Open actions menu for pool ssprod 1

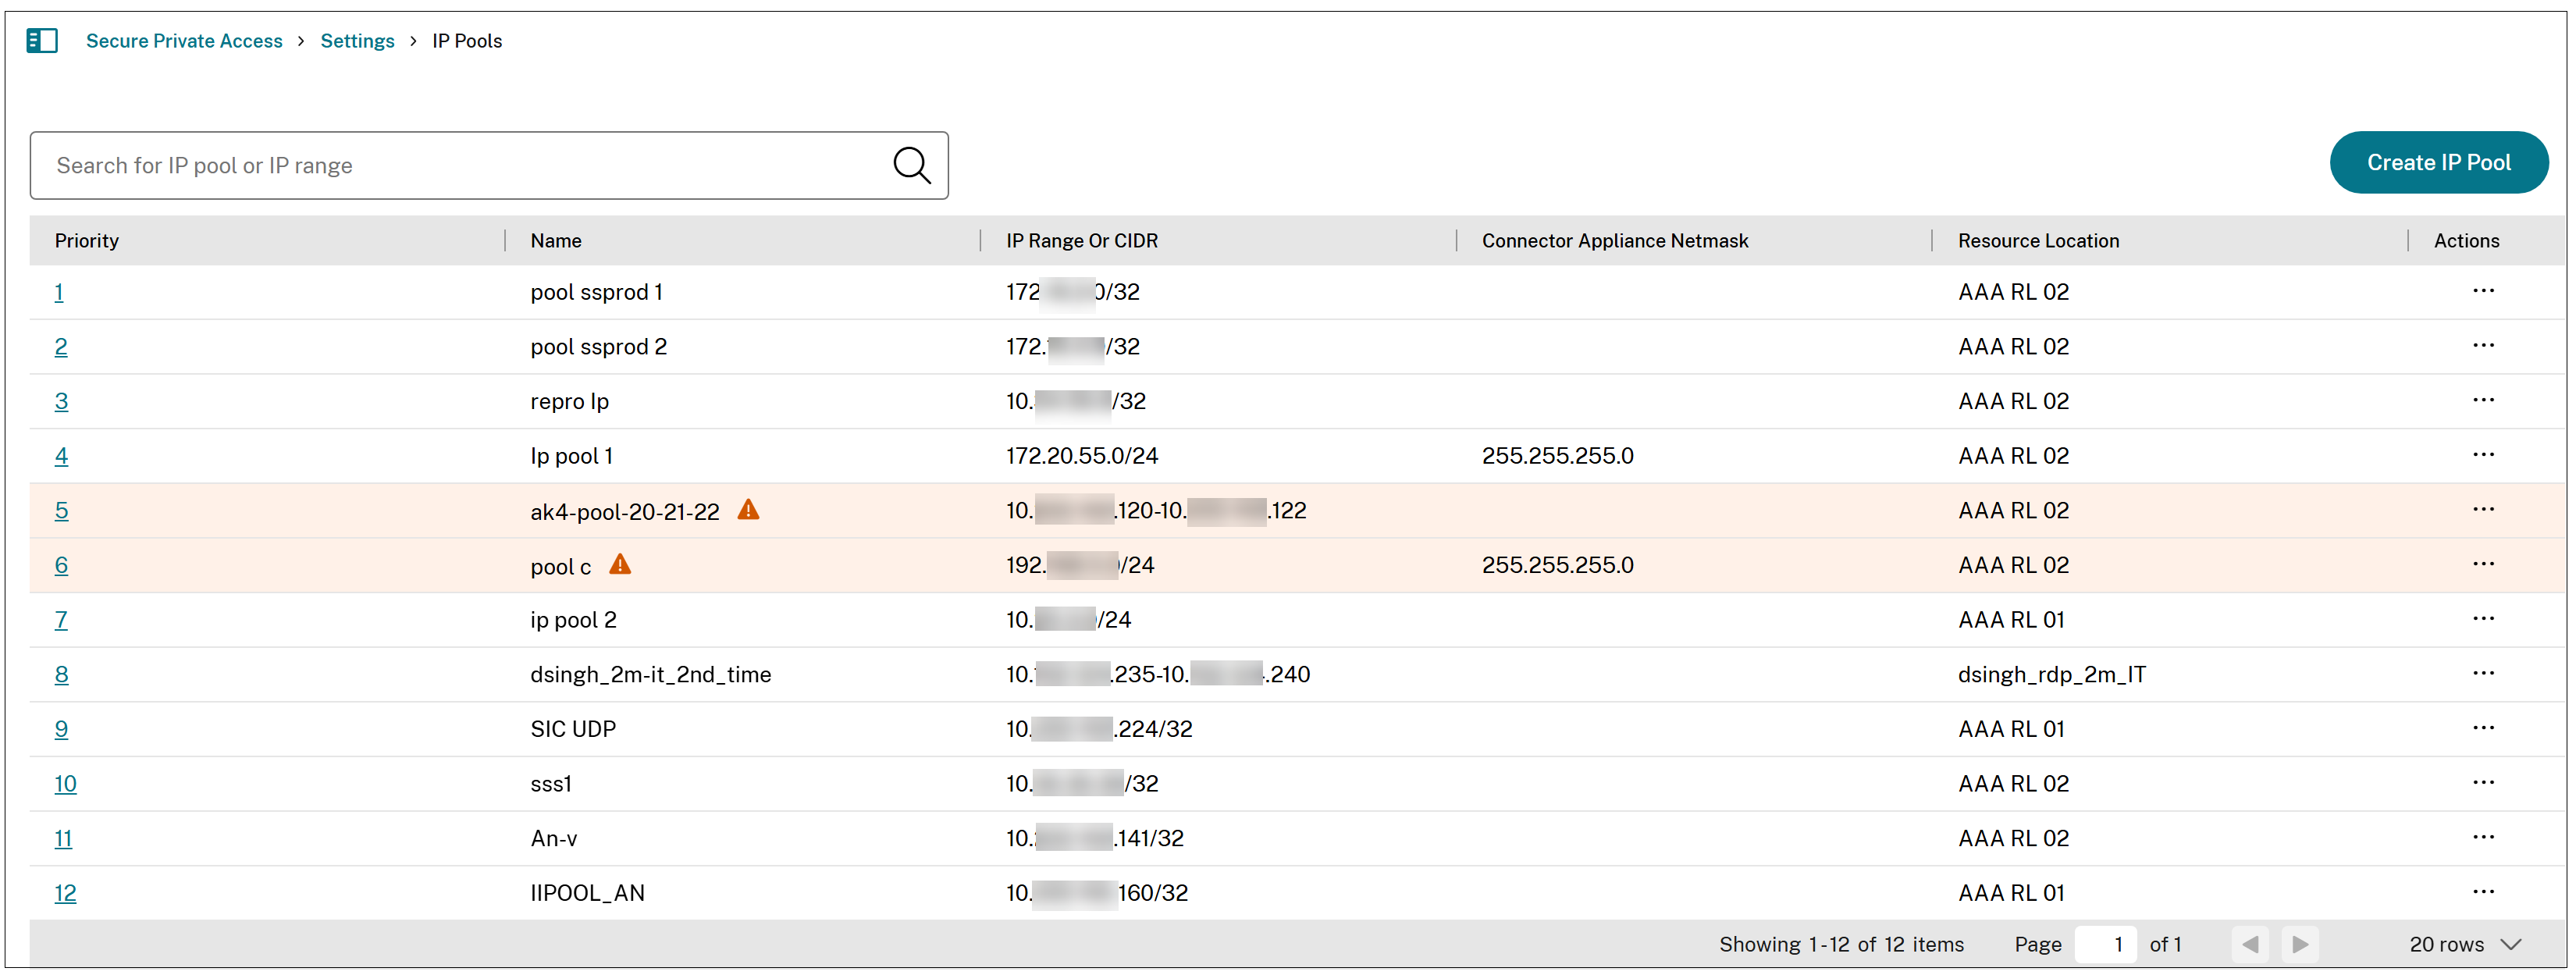2483,291
